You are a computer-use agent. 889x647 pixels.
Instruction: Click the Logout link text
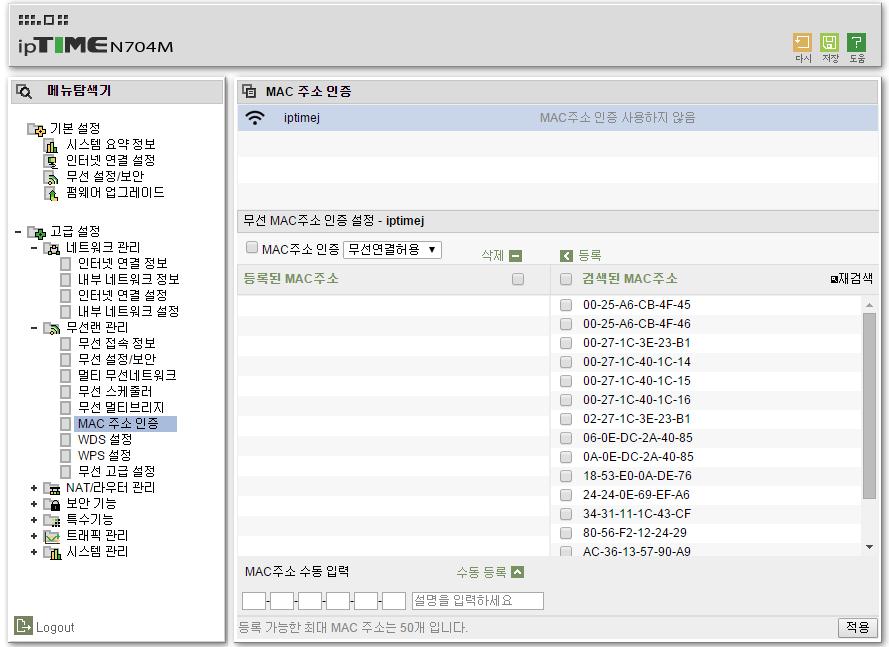click(55, 627)
